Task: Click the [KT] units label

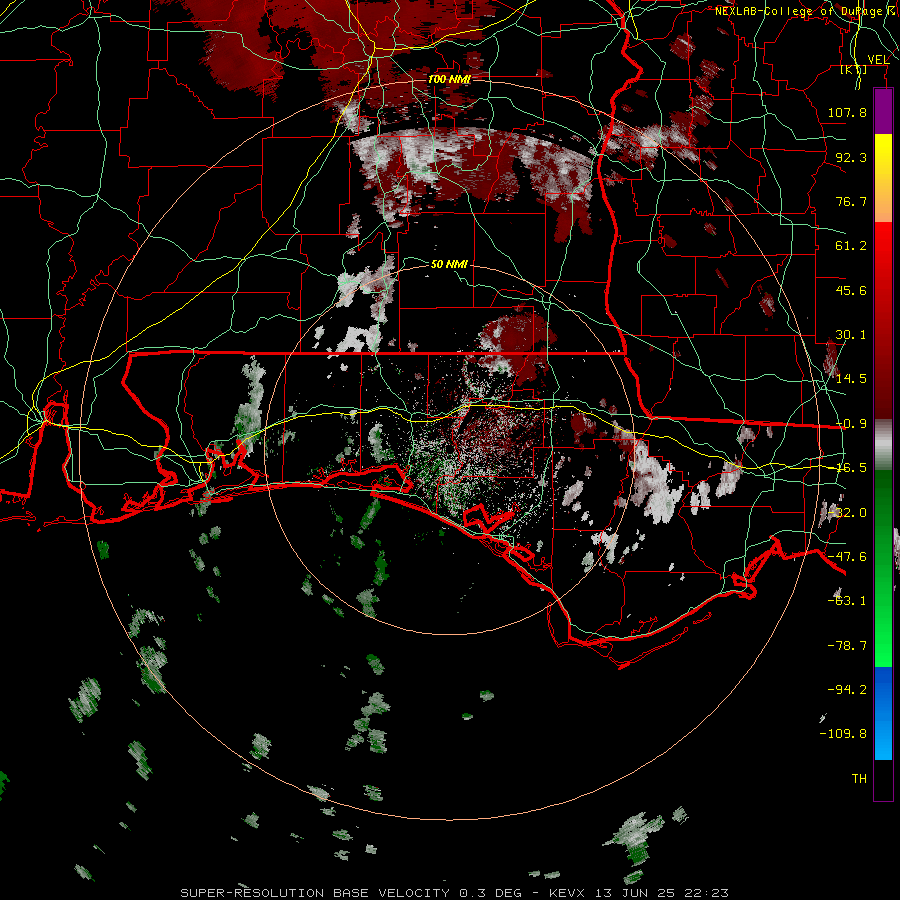Action: point(854,69)
